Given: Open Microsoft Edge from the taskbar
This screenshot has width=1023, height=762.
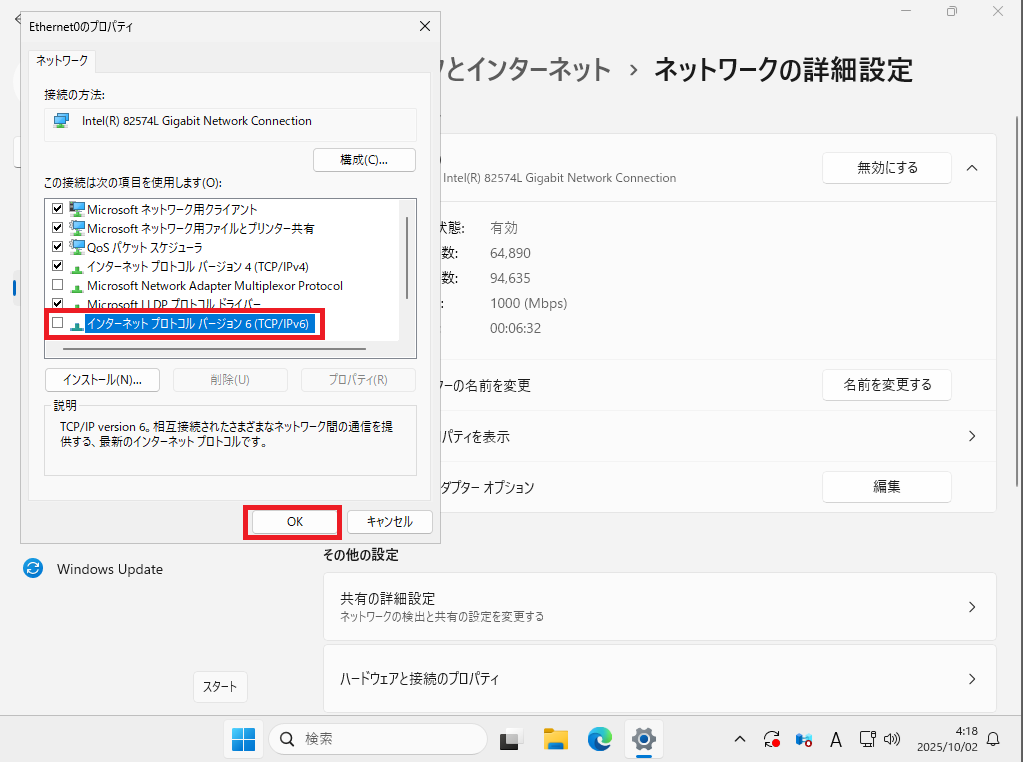Looking at the screenshot, I should coord(600,739).
